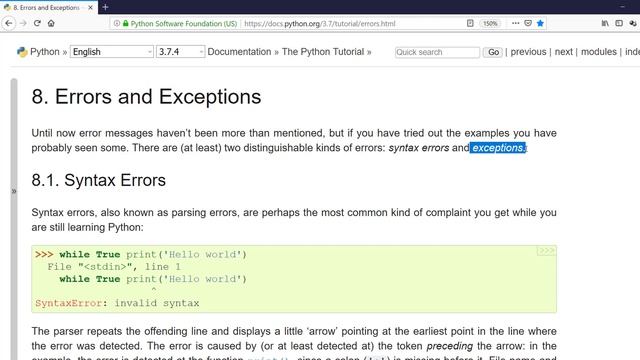Click the italic text syntax errors
The height and width of the screenshot is (360, 640).
(419, 148)
